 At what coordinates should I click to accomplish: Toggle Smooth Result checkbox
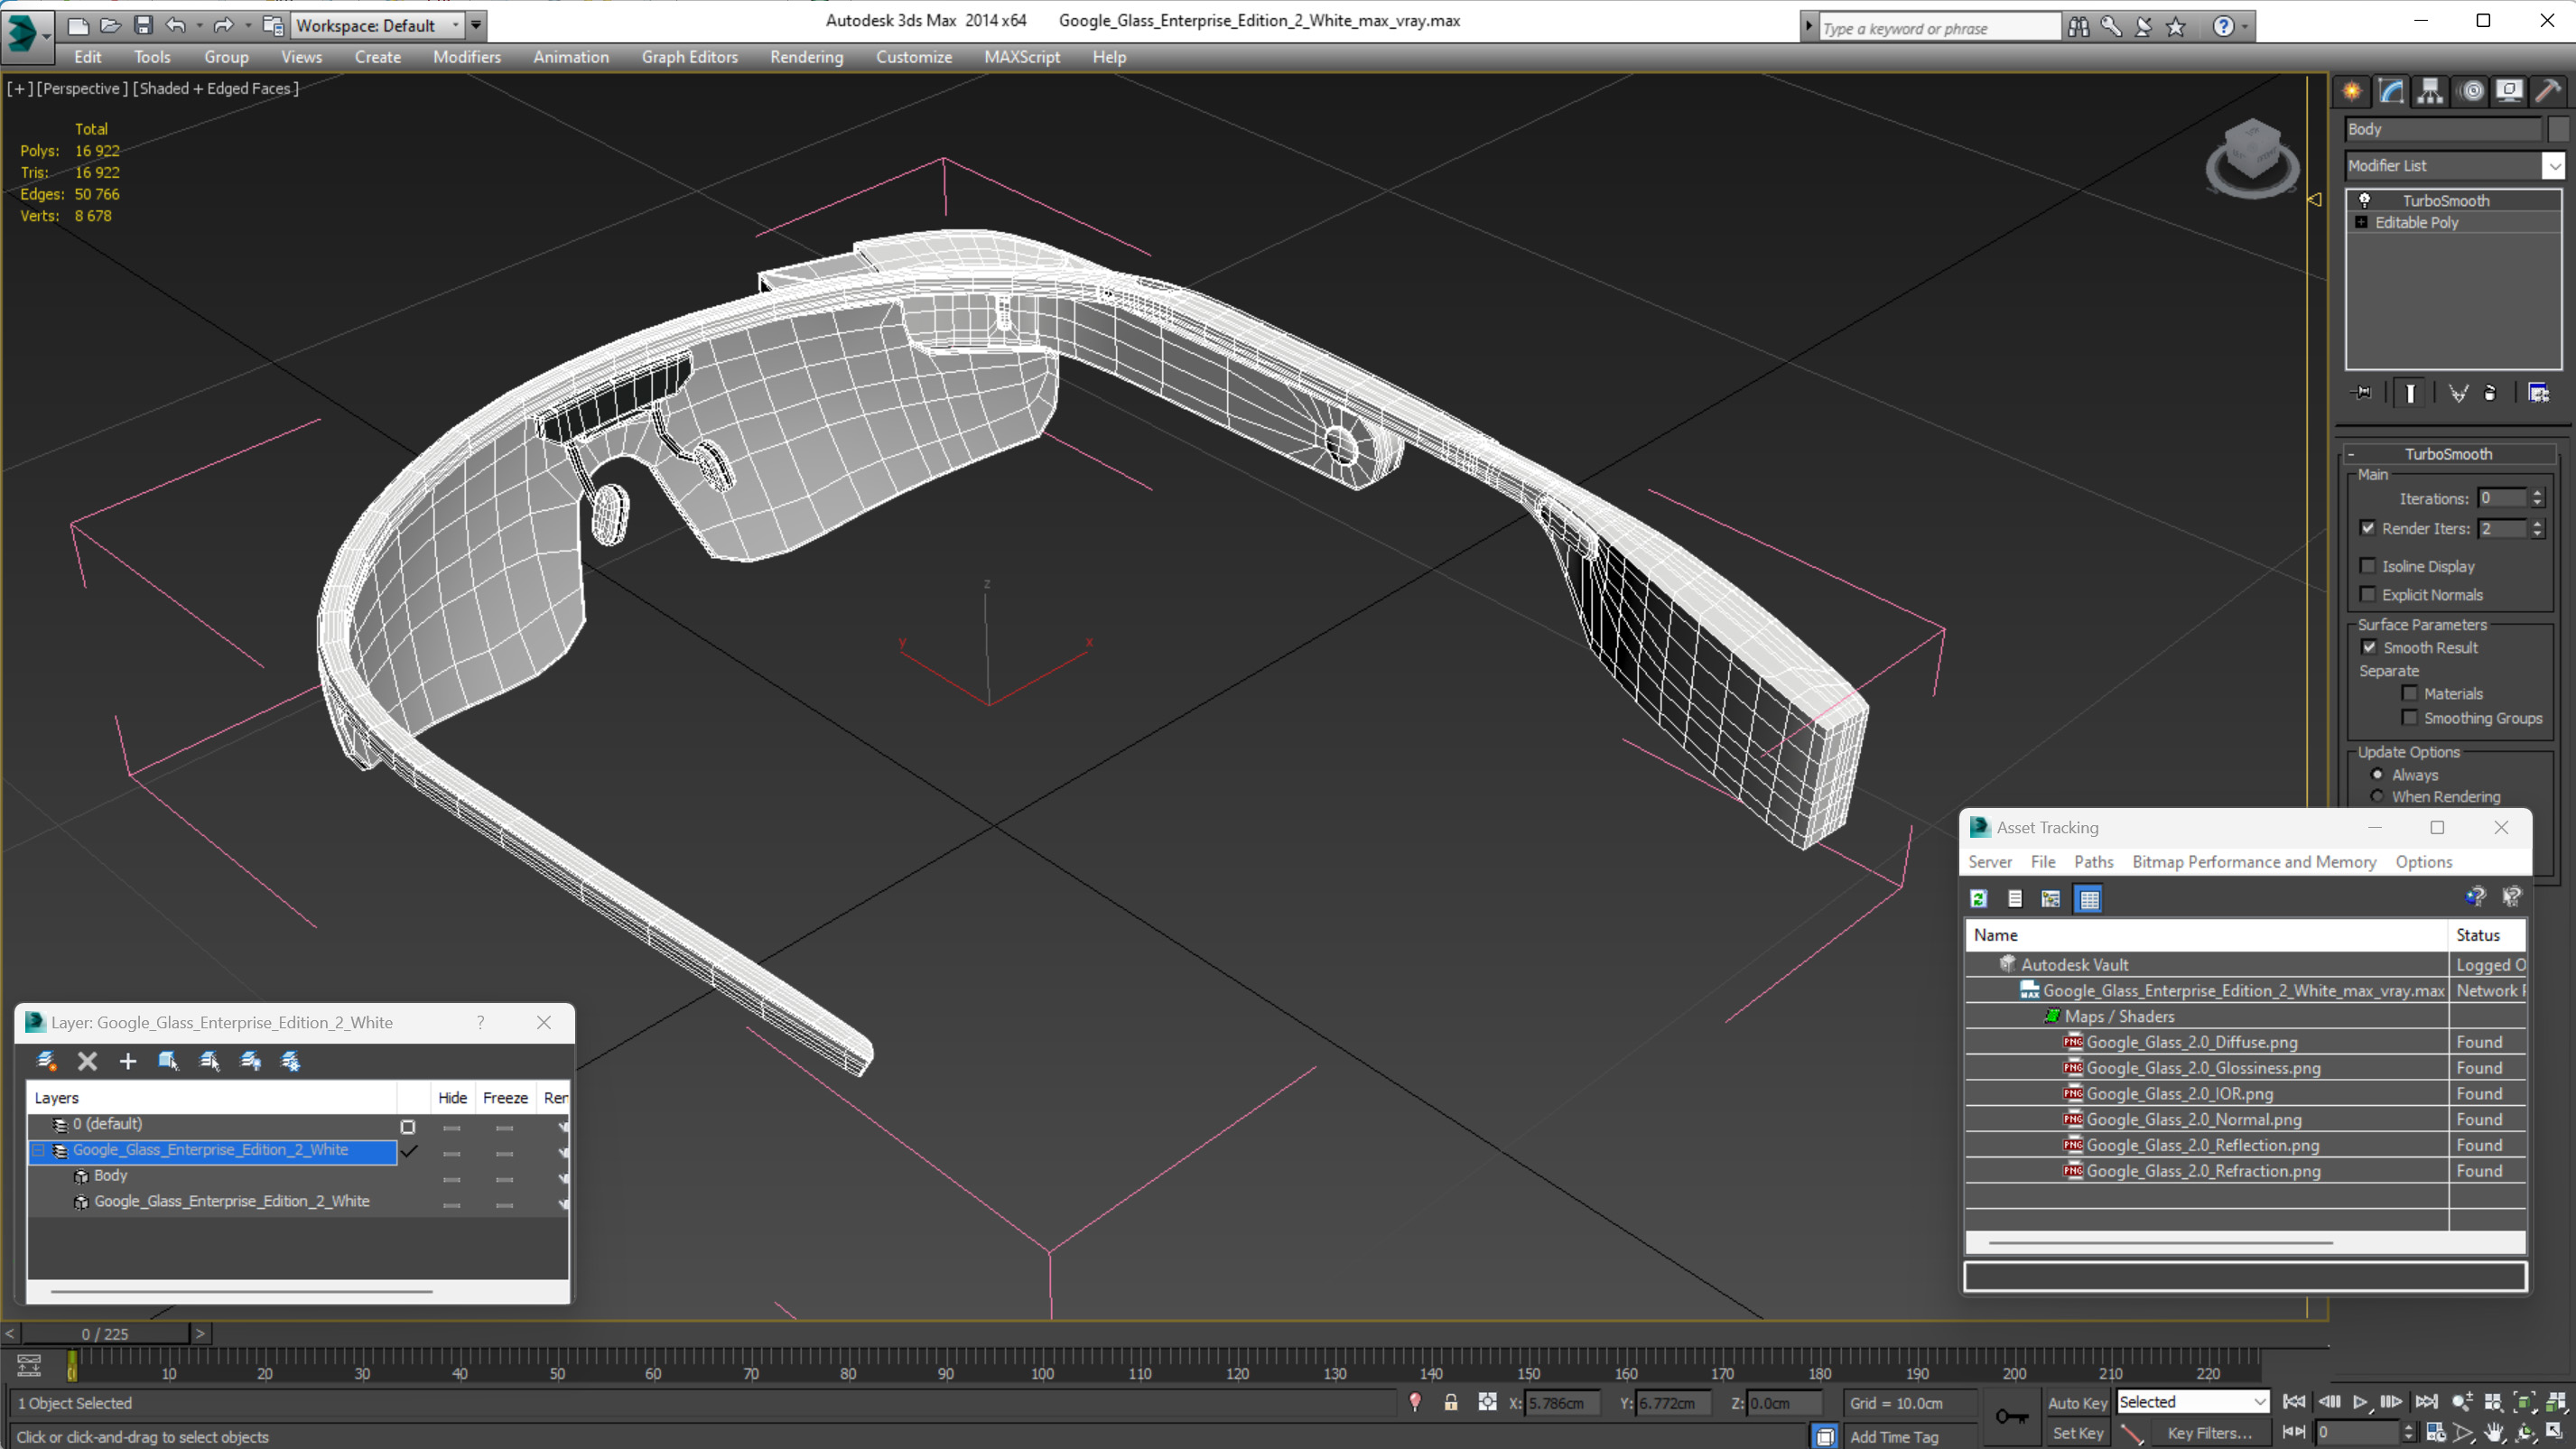2369,647
